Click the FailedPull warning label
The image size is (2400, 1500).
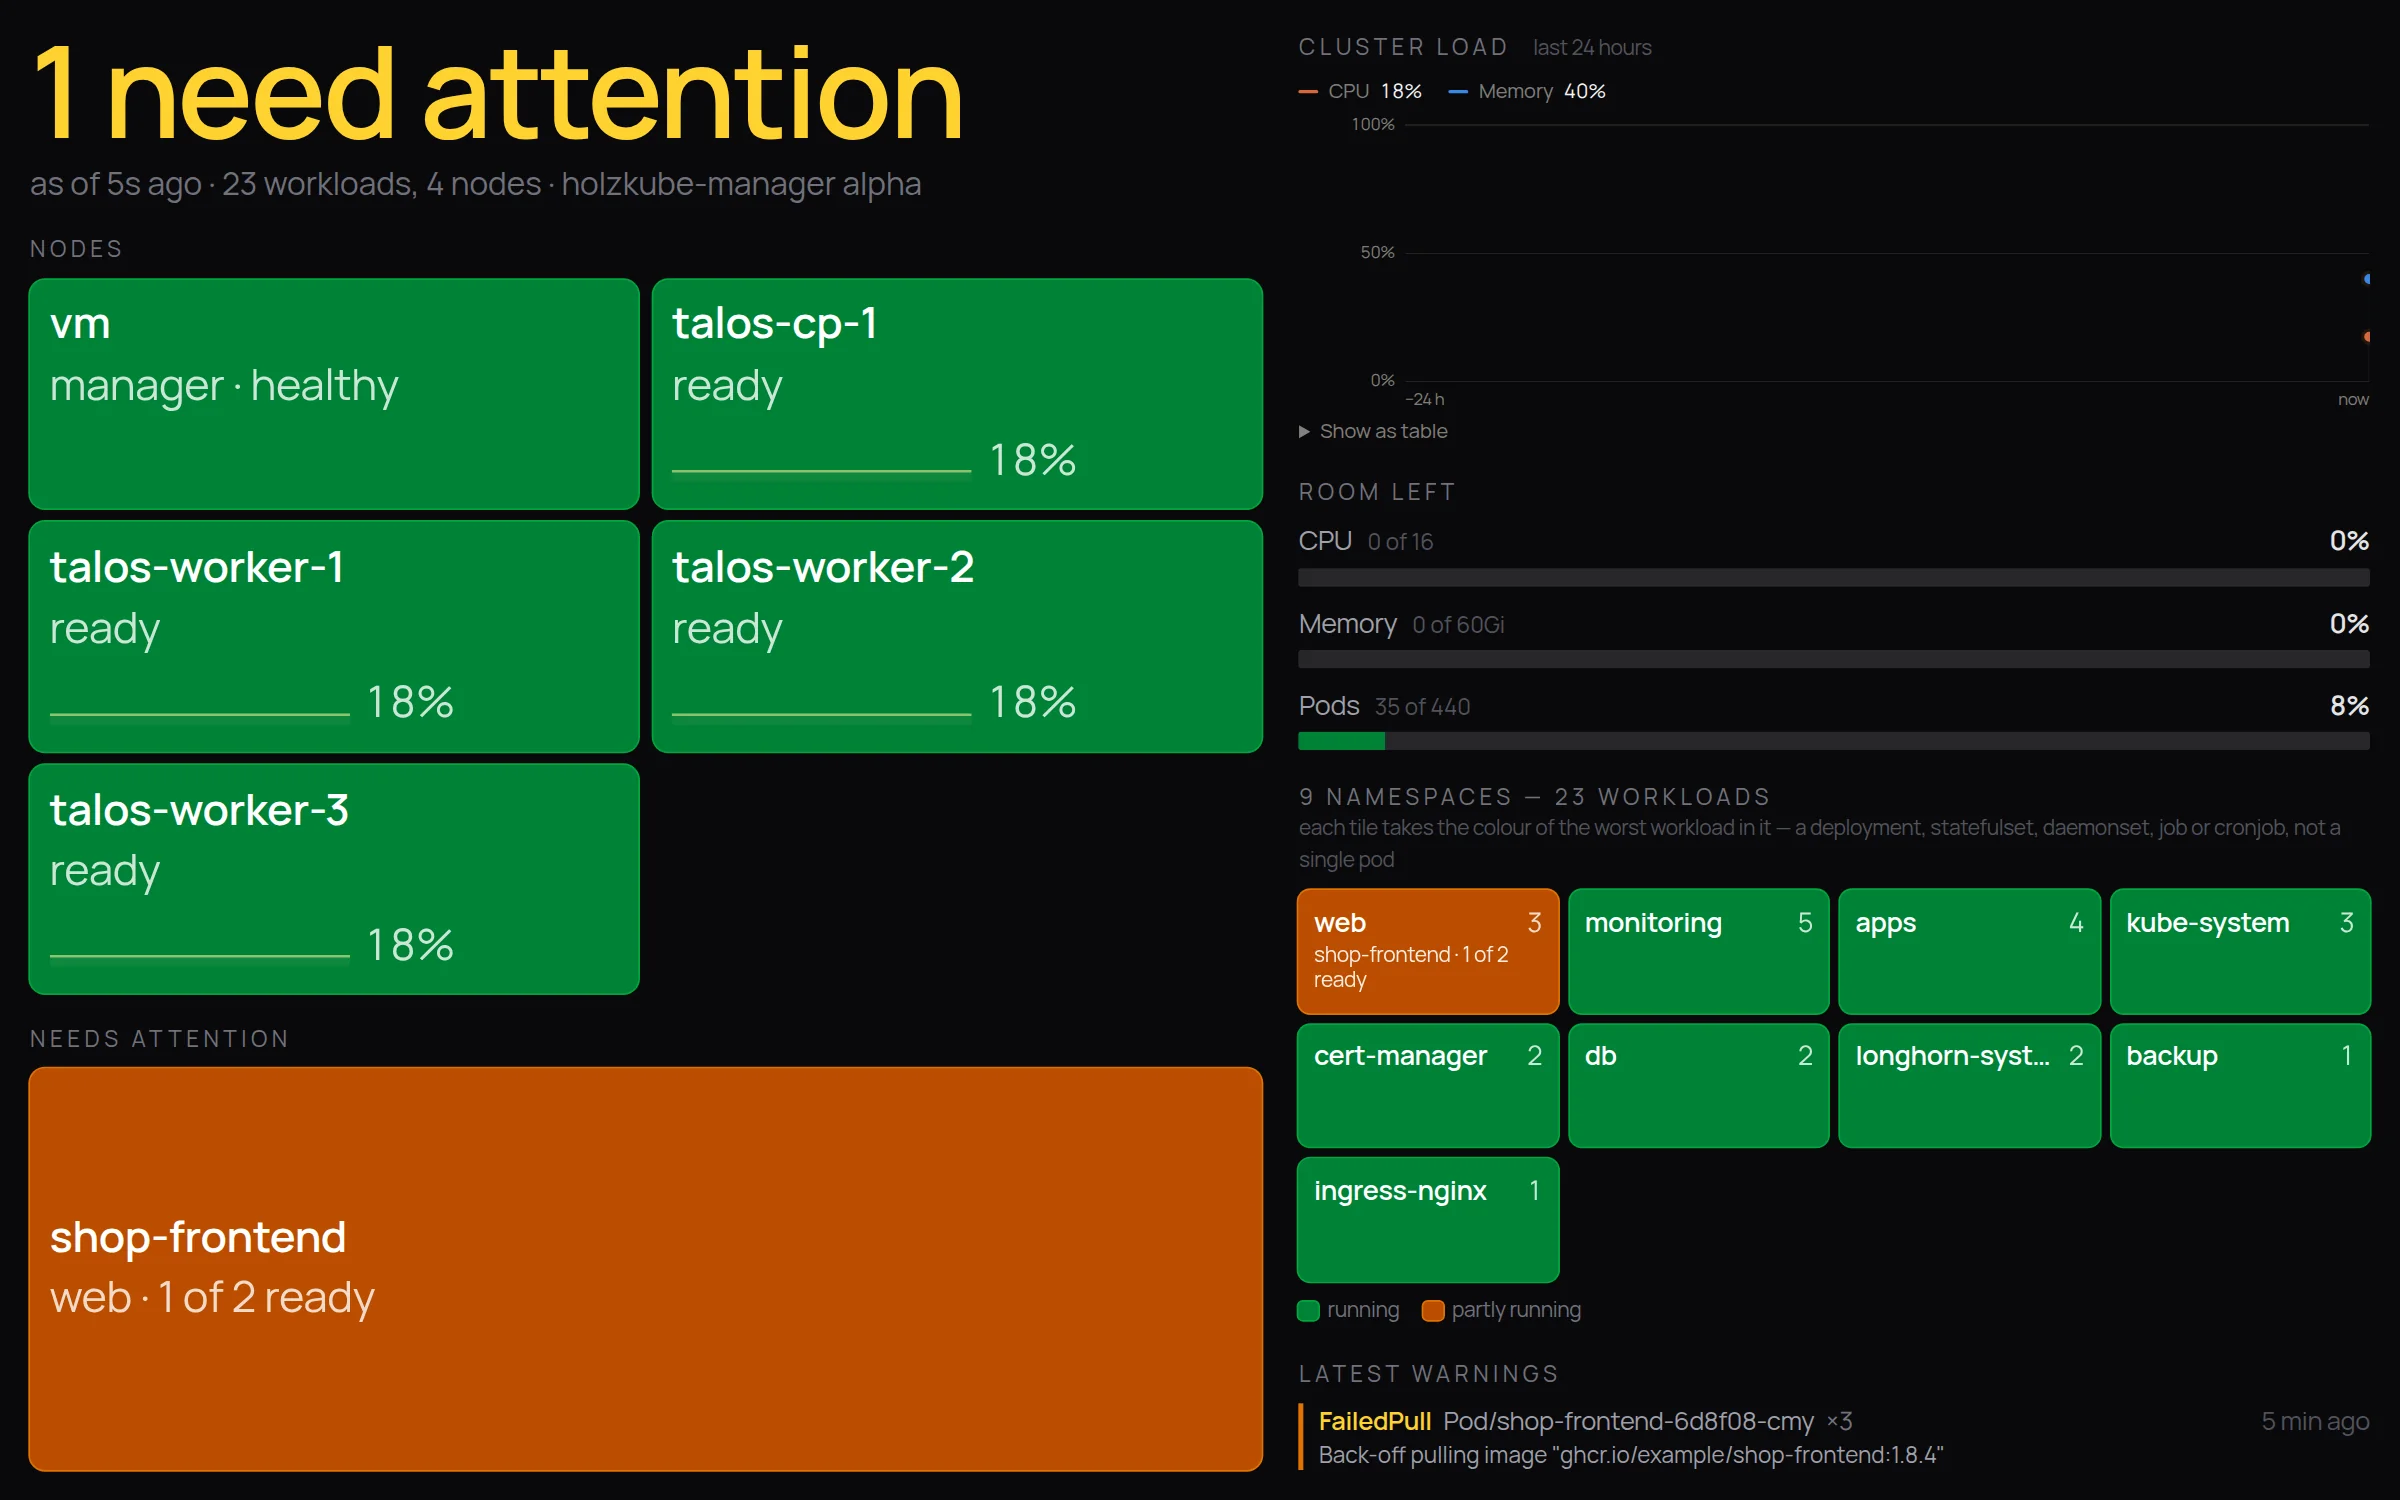tap(1374, 1421)
